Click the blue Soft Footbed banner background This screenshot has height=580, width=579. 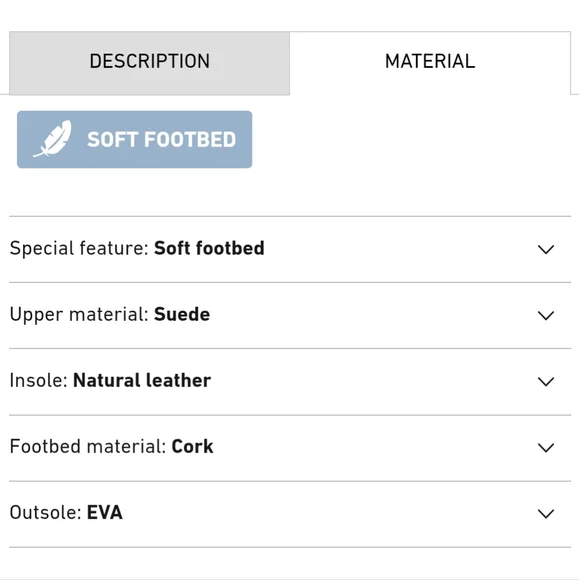pos(135,139)
